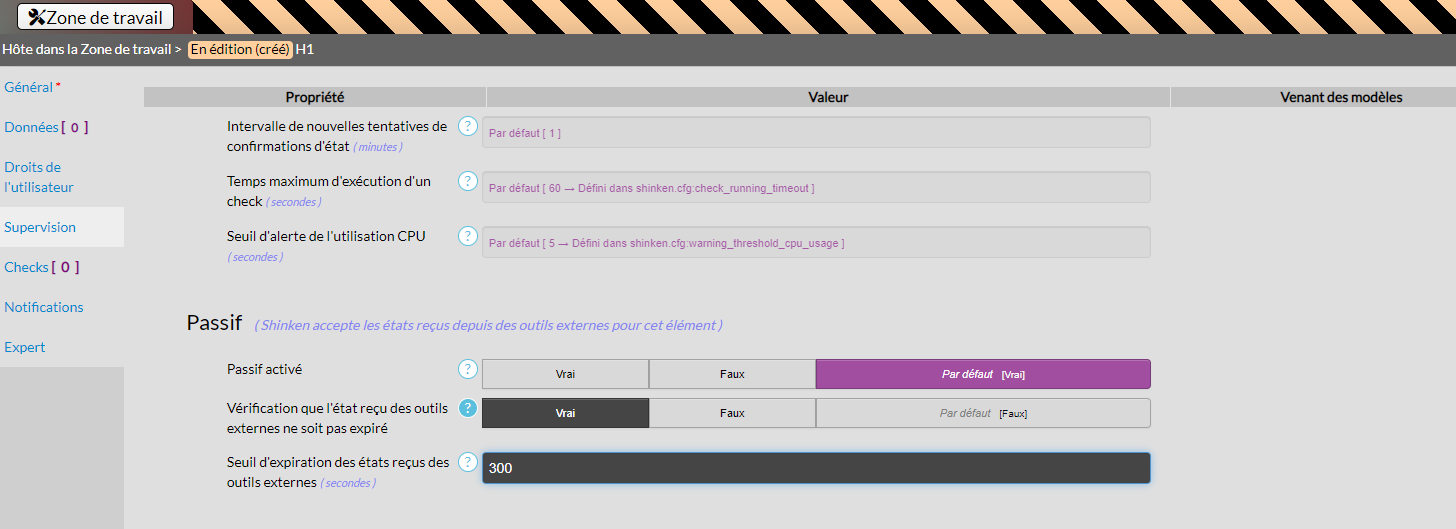Choose Faux for Vérification état non expiré
This screenshot has height=529, width=1456.
point(732,413)
